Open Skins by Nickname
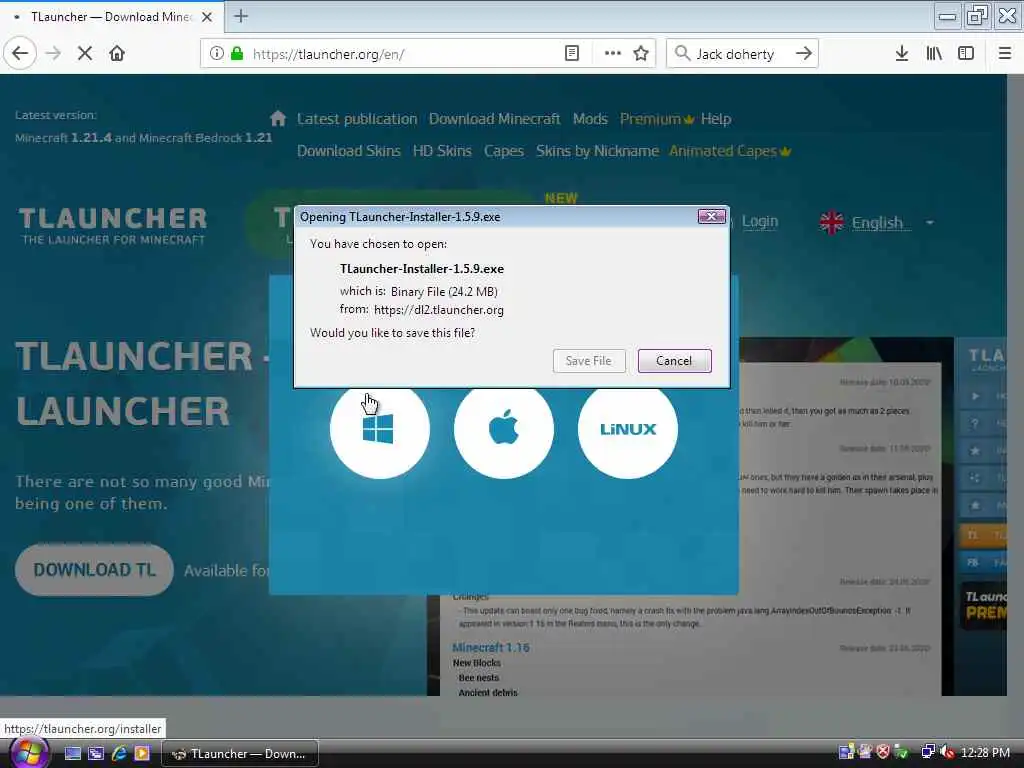This screenshot has width=1024, height=768. point(598,151)
